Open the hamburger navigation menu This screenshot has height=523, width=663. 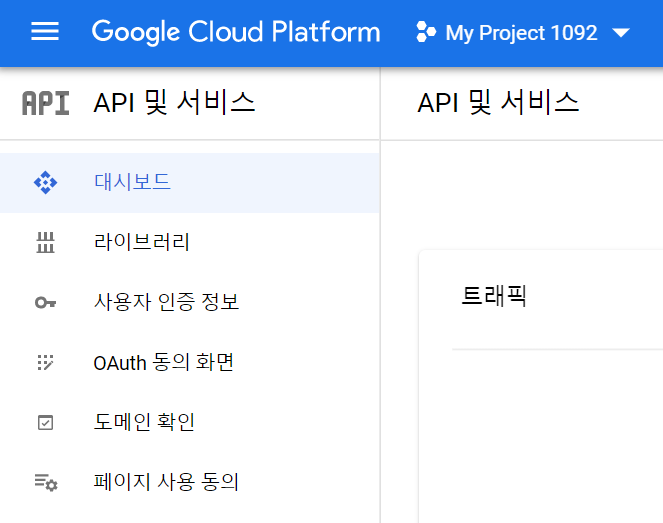click(45, 32)
